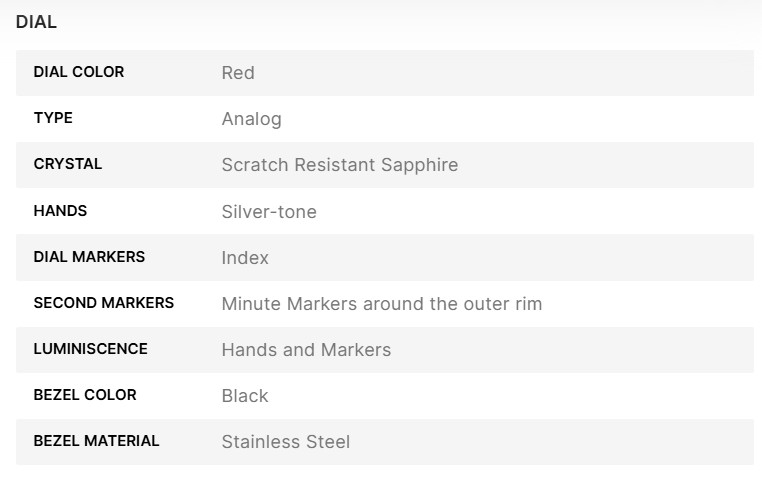
Task: Select the DIAL MARKERS label
Action: (89, 256)
